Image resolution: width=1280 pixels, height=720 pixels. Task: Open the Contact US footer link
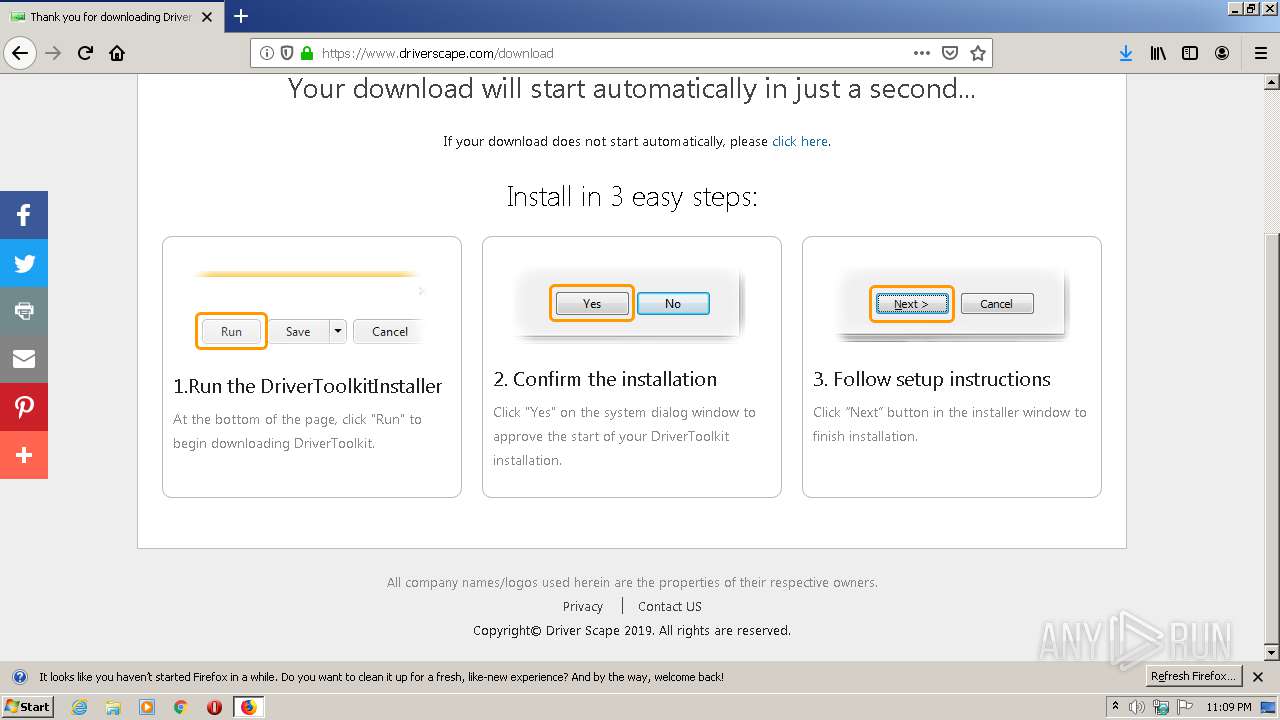pyautogui.click(x=670, y=606)
